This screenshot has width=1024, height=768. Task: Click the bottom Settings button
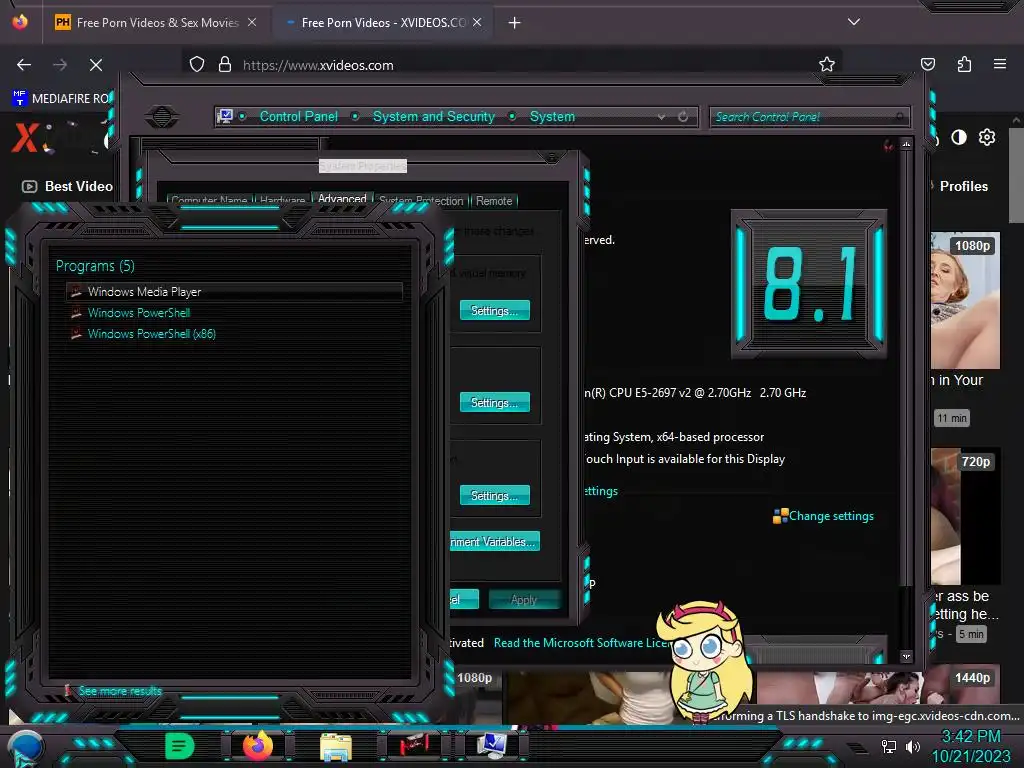494,496
